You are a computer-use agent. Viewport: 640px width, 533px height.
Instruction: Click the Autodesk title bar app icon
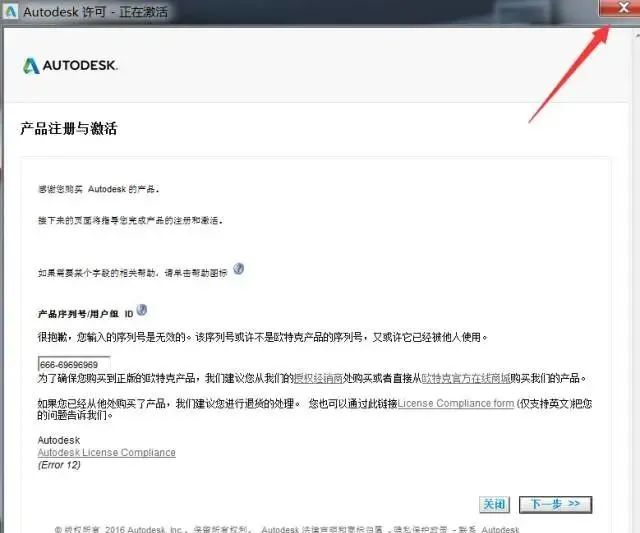coord(10,11)
